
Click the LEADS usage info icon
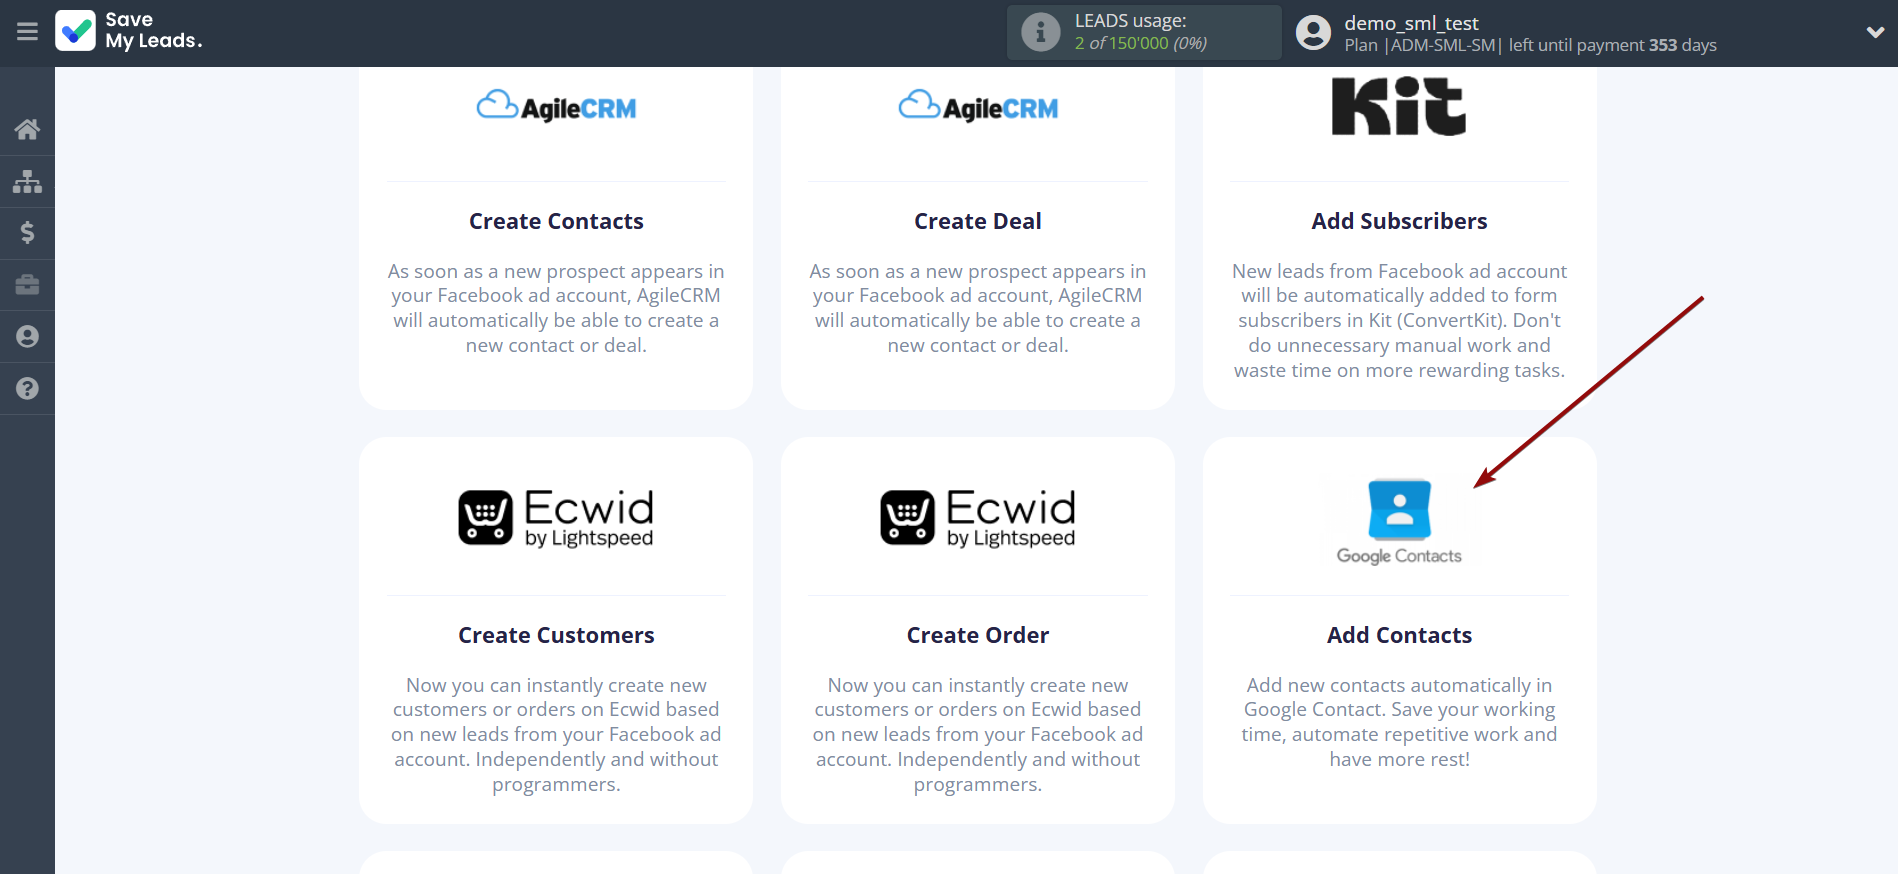pos(1040,33)
